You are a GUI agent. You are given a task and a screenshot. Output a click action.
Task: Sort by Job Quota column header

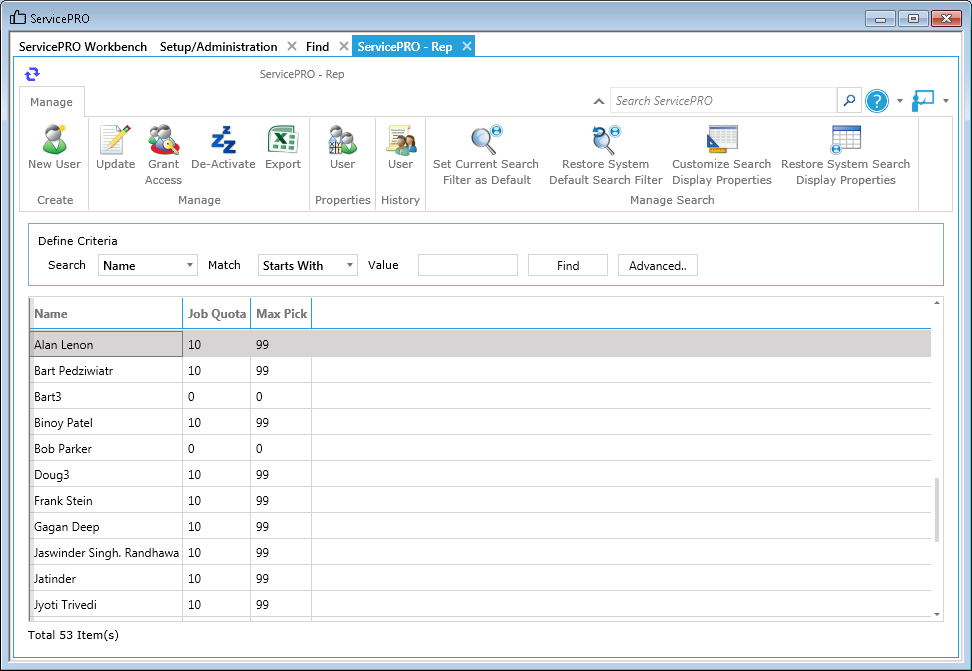tap(217, 314)
